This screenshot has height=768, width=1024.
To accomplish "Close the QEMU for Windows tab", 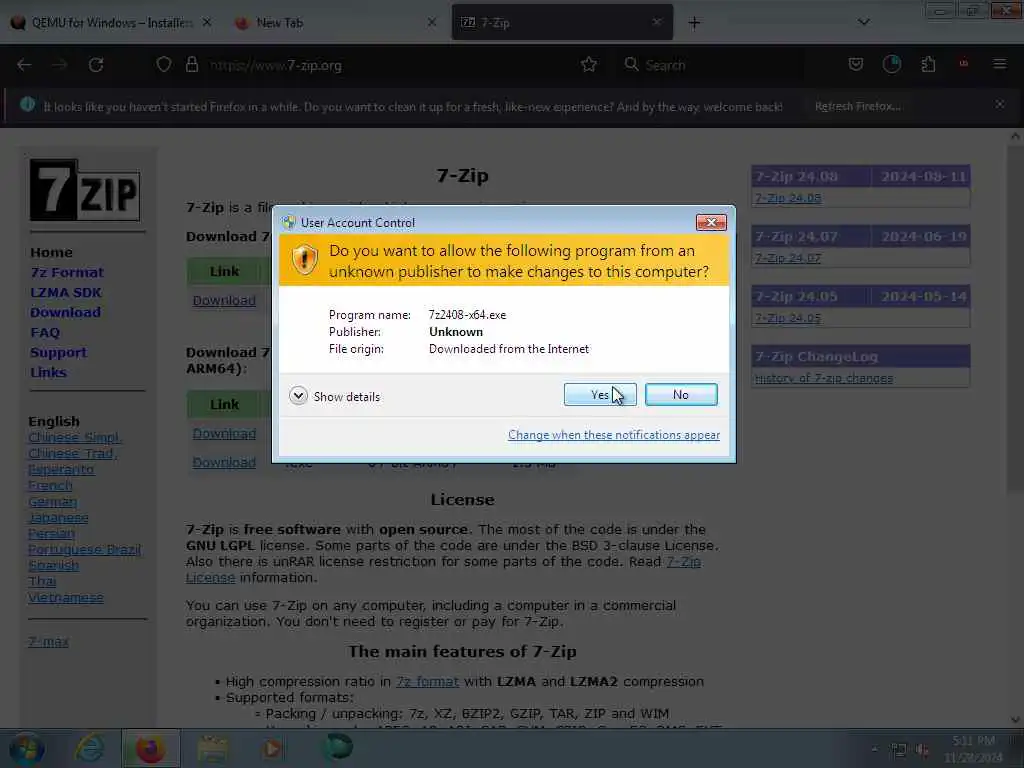I will coord(206,22).
